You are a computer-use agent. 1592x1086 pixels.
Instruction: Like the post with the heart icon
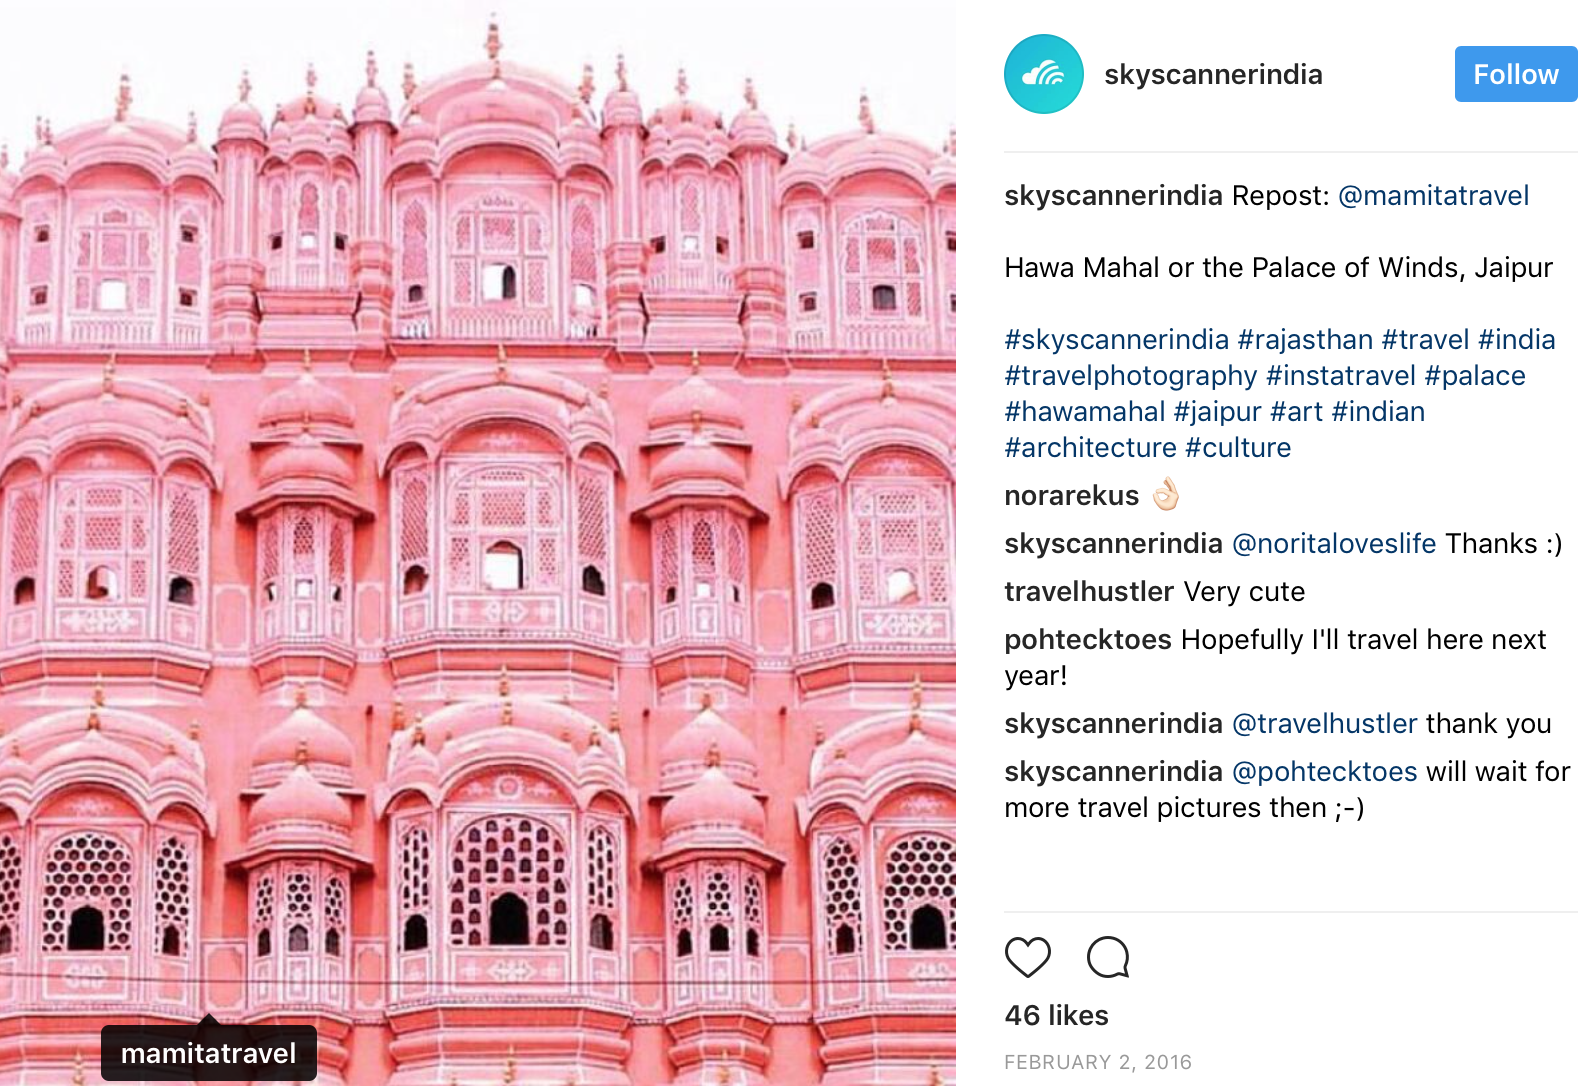coord(1027,957)
